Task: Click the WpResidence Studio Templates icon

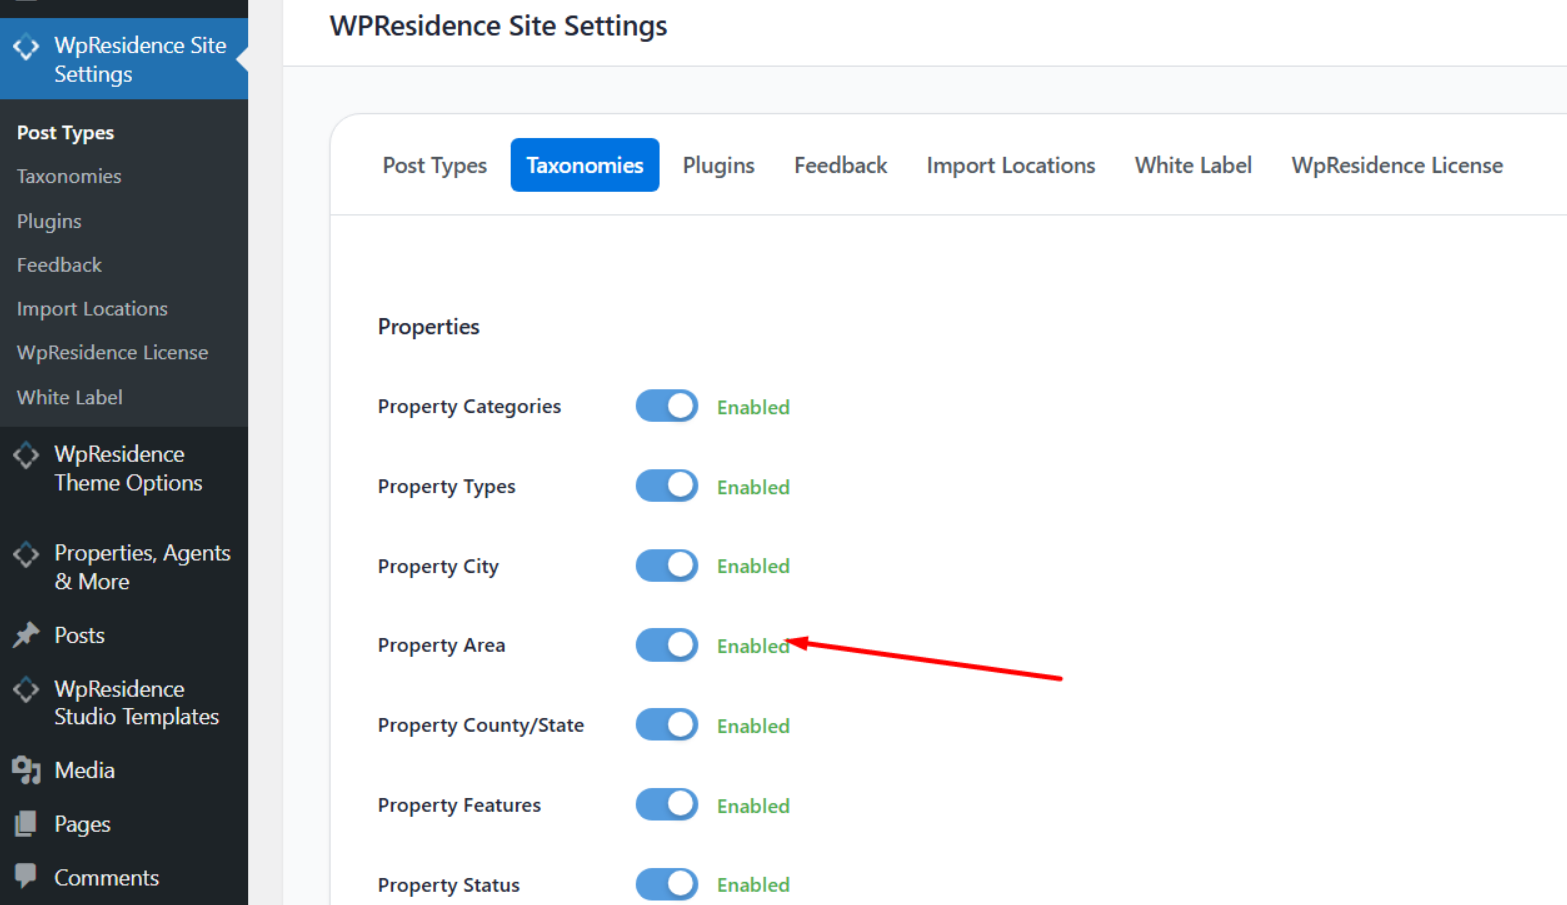Action: click(x=26, y=690)
